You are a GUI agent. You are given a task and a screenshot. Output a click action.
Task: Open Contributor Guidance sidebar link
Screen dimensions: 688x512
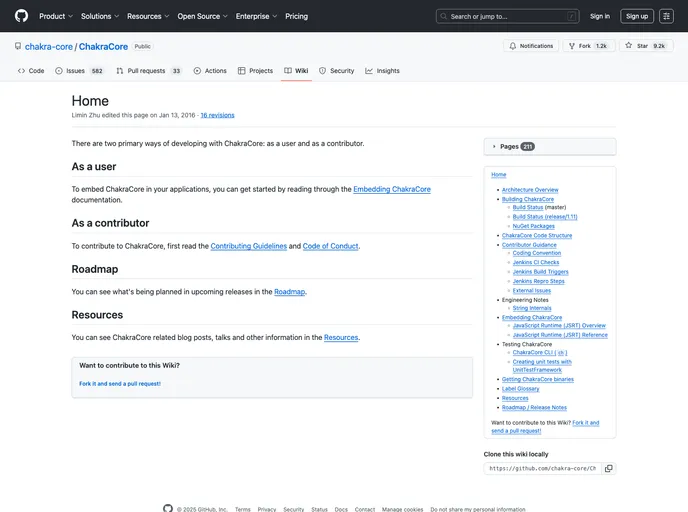pos(529,245)
